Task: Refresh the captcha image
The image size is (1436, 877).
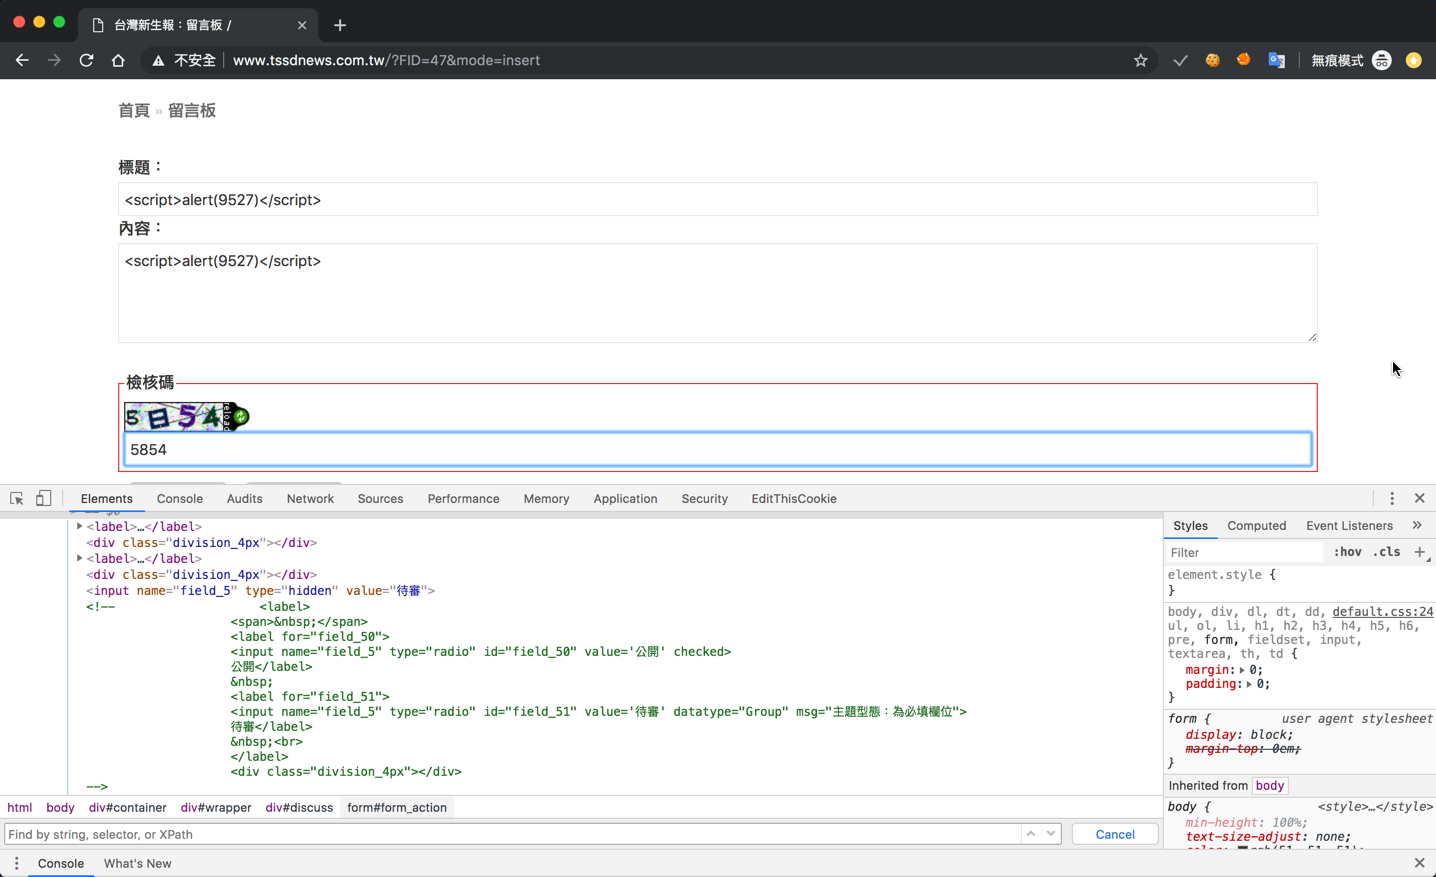Action: click(241, 416)
